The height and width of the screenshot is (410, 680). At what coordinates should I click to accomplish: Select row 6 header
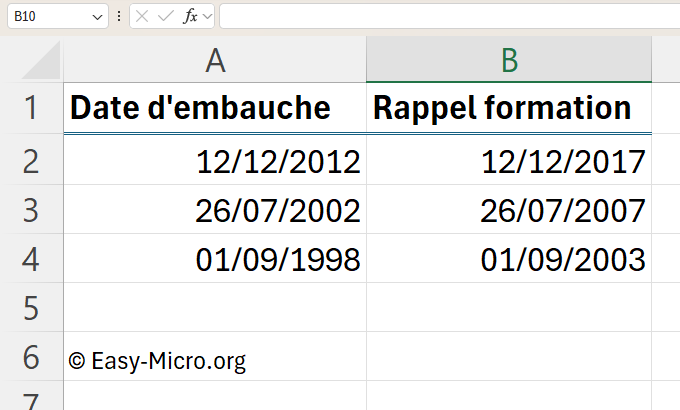pos(32,357)
